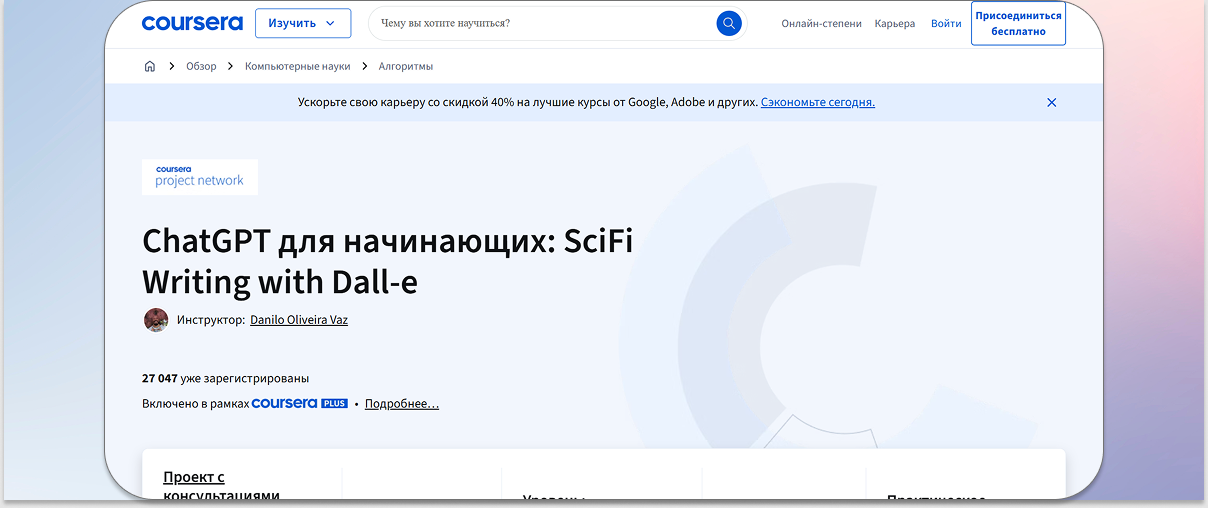Screen dimensions: 1208x508
Task: Click the magnifying glass search button
Action: pyautogui.click(x=729, y=23)
